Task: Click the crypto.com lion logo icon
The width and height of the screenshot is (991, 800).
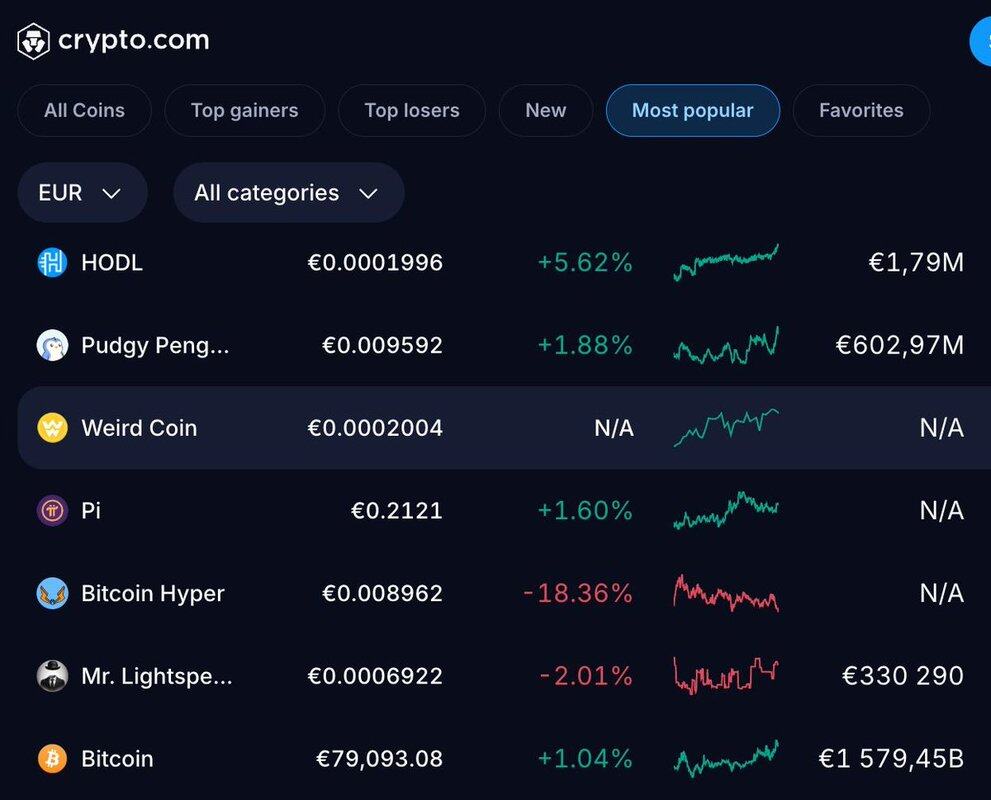Action: click(x=34, y=41)
